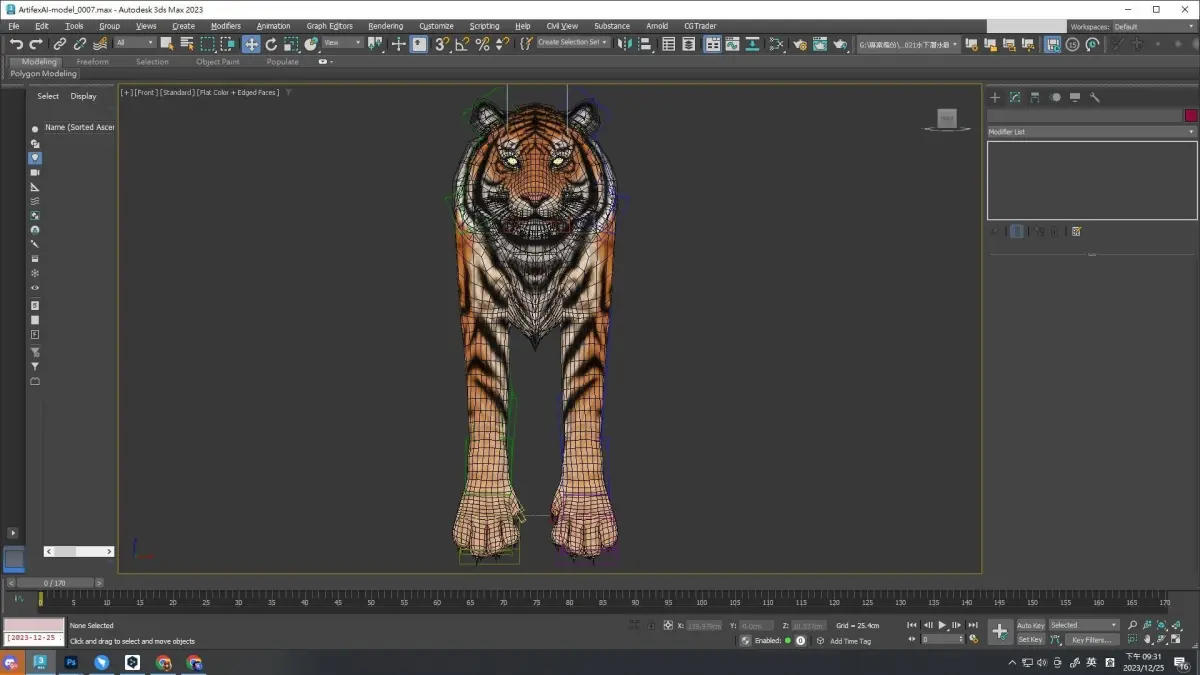1200x675 pixels.
Task: Select the Move transform tool
Action: [251, 44]
